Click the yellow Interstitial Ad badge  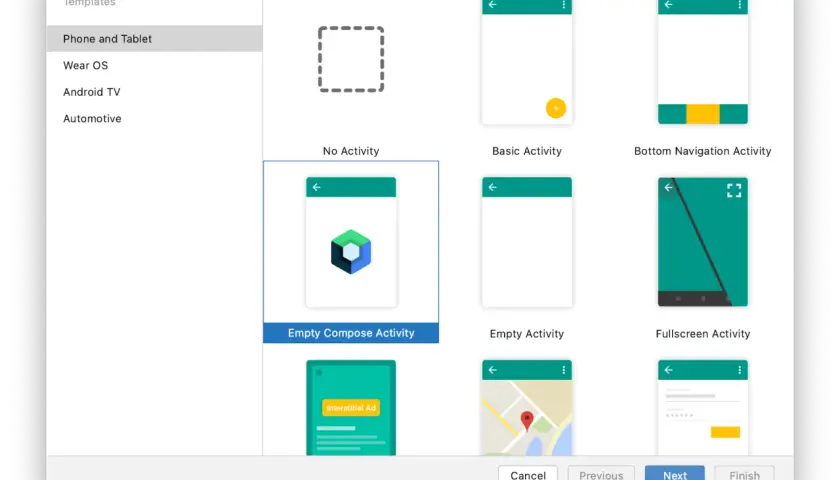click(351, 408)
